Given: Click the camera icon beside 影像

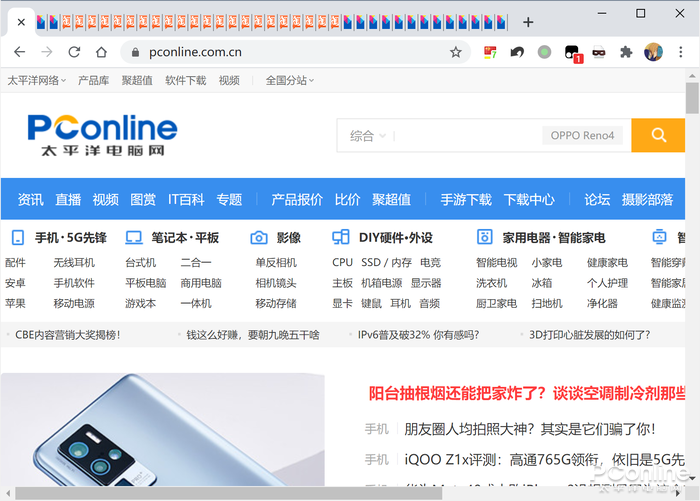Looking at the screenshot, I should coord(259,238).
